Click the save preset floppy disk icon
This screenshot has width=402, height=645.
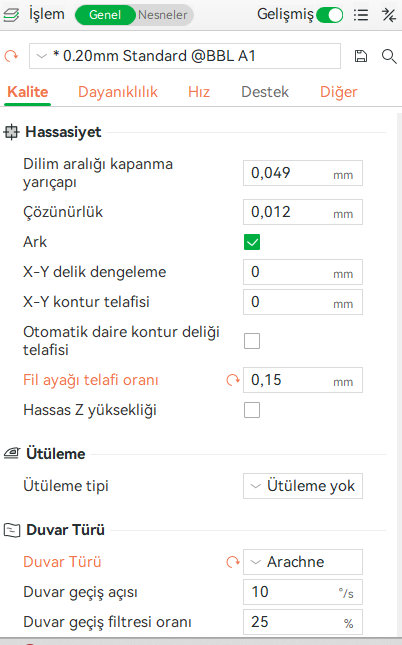coord(360,56)
